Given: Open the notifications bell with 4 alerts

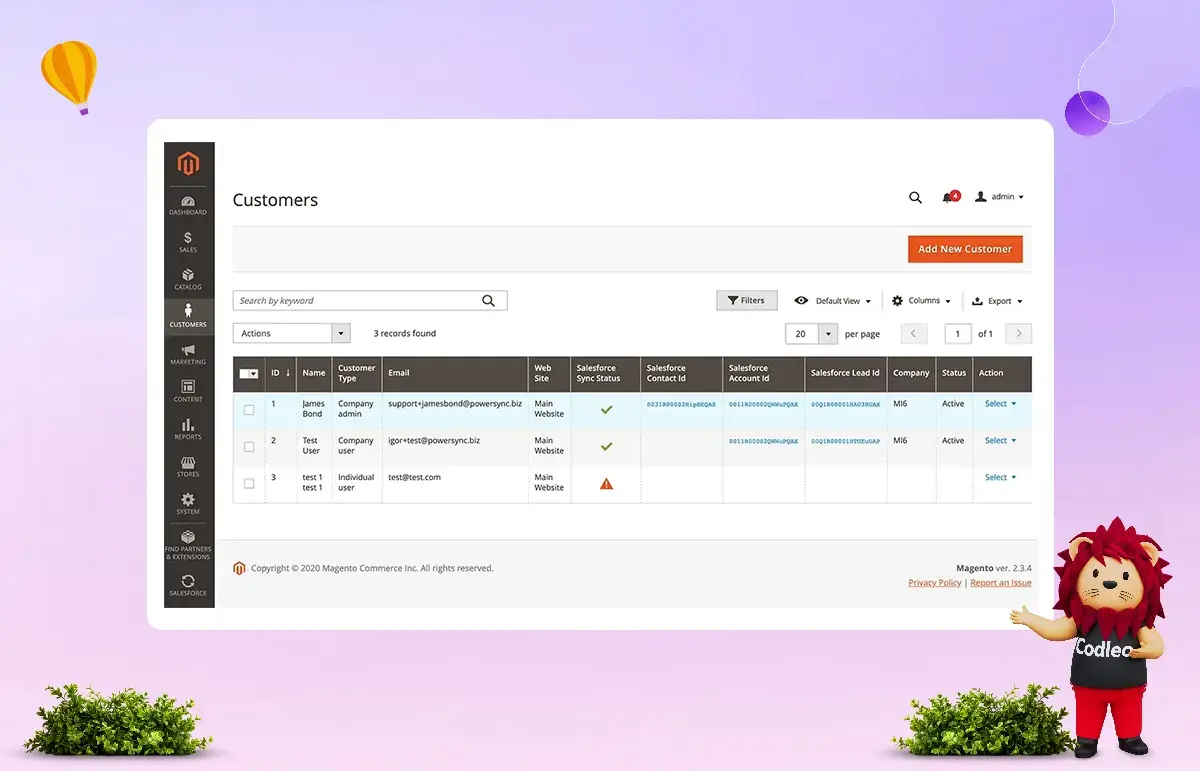Looking at the screenshot, I should point(949,197).
